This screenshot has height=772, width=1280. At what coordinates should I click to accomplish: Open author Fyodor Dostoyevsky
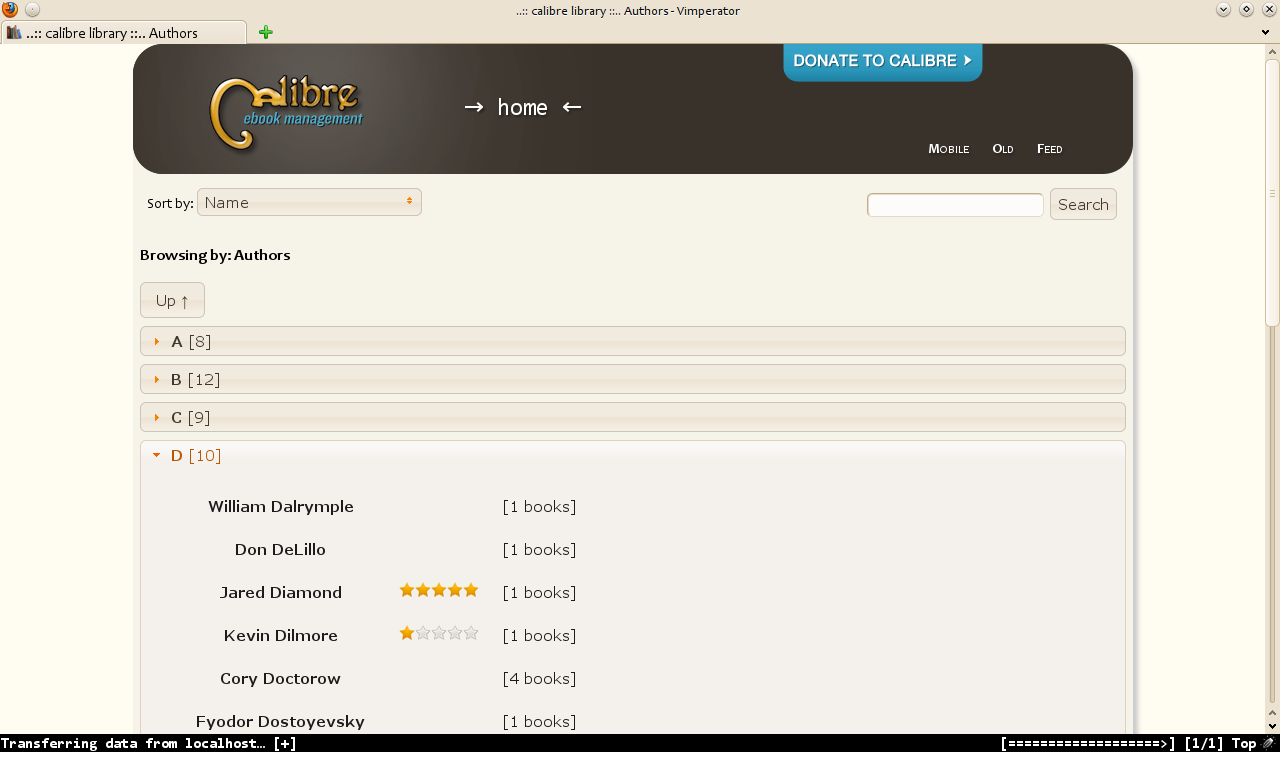tap(280, 721)
